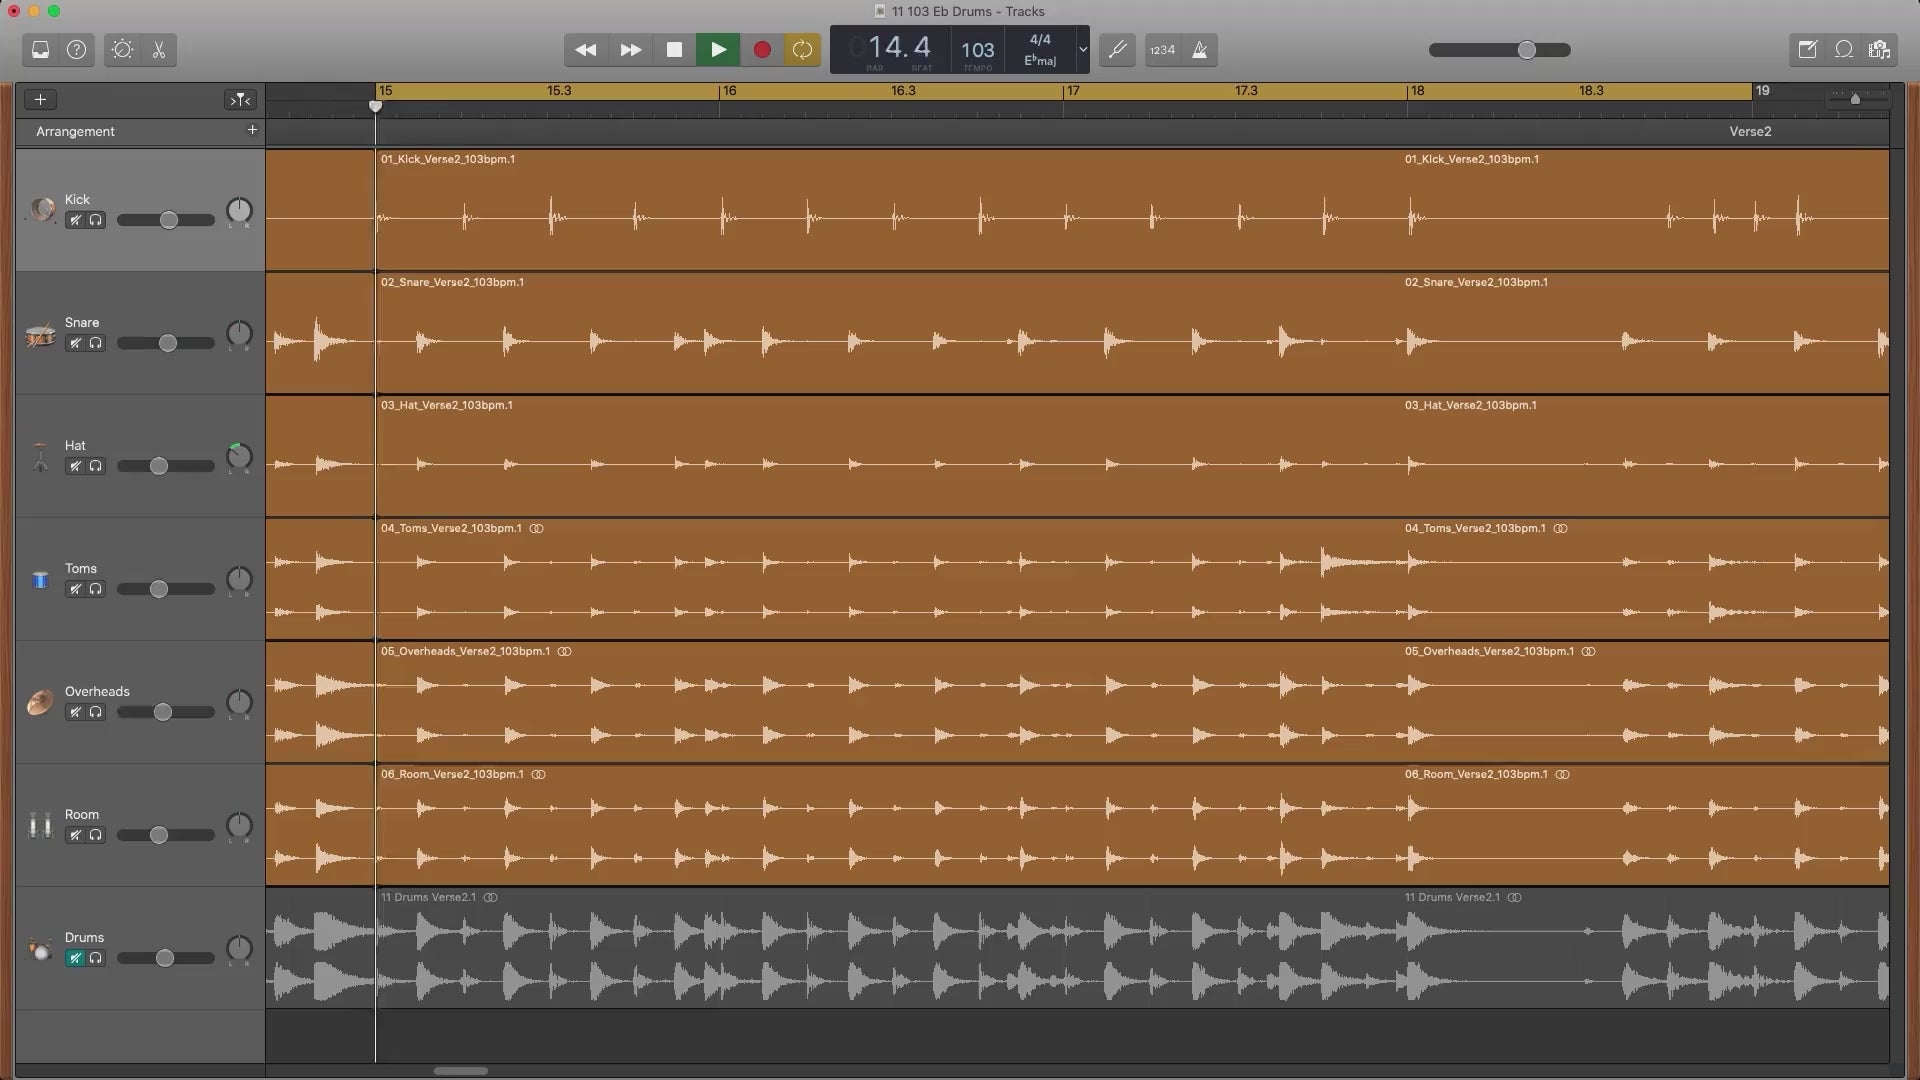Viewport: 1920px width, 1080px height.
Task: Open the Notepad
Action: point(1807,50)
